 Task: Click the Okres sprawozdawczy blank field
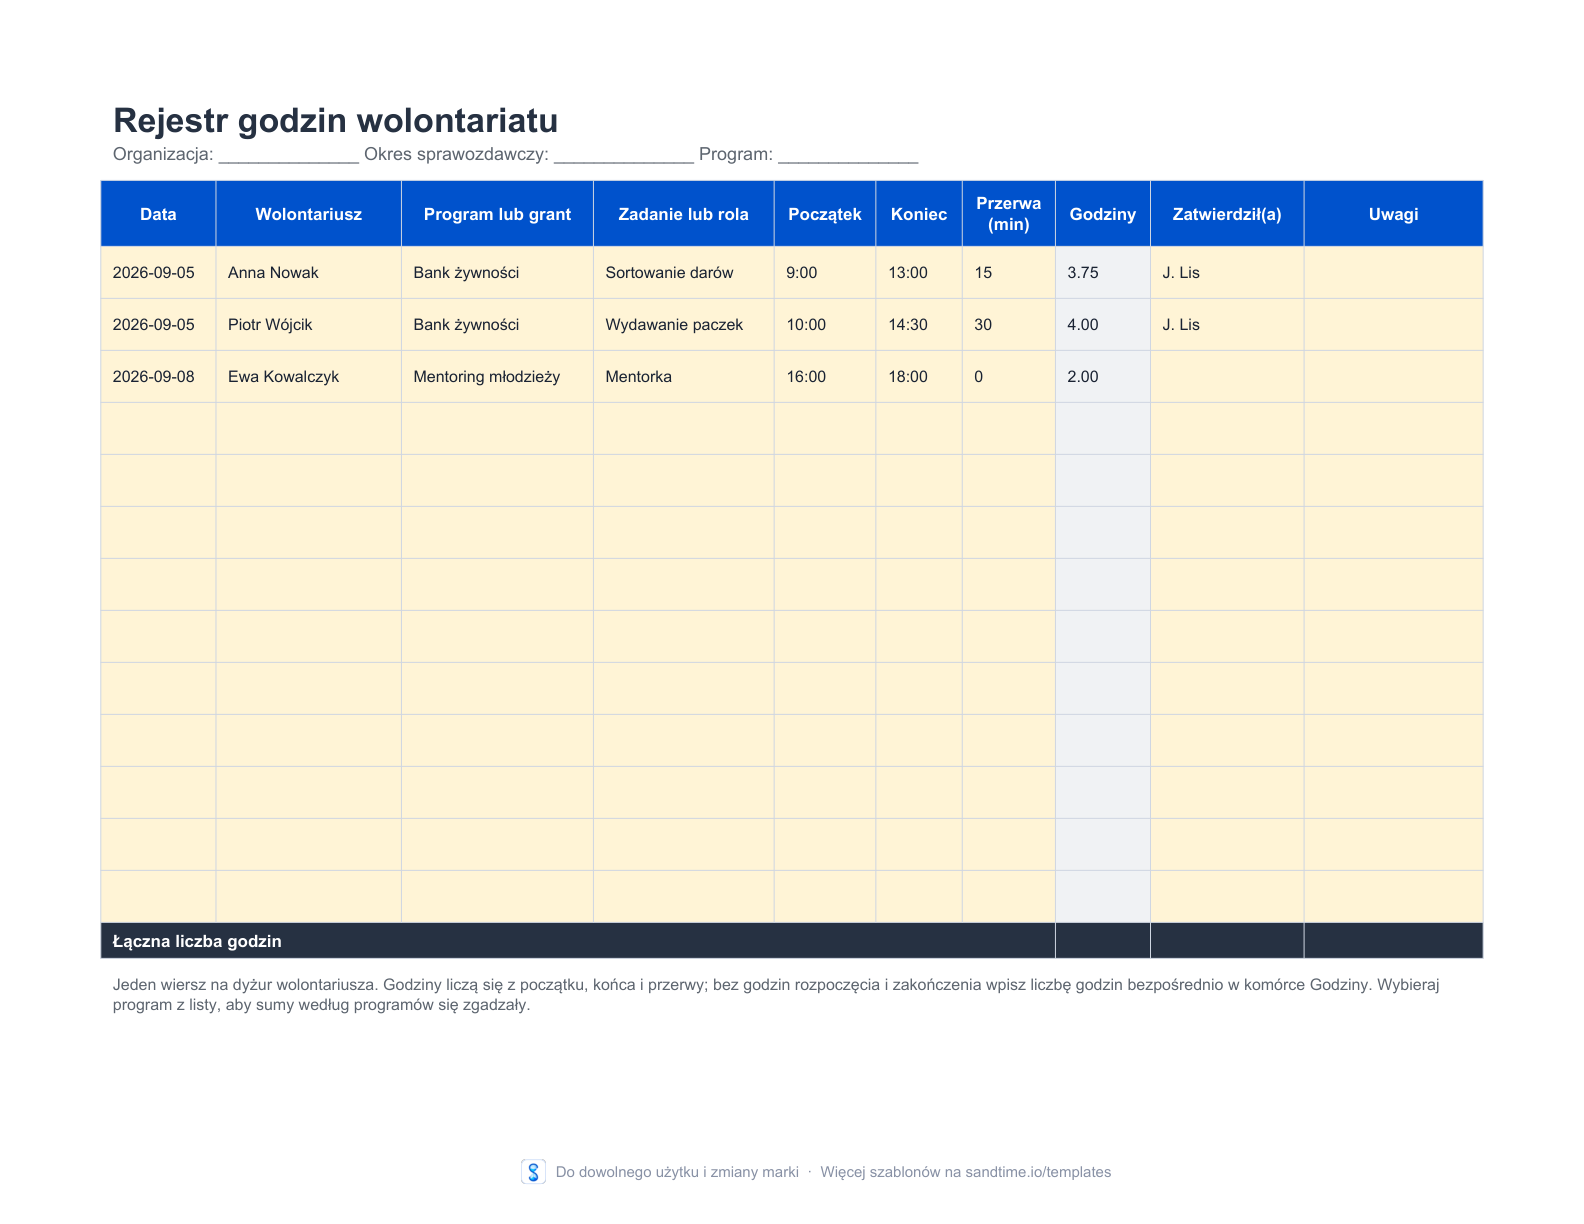click(624, 155)
